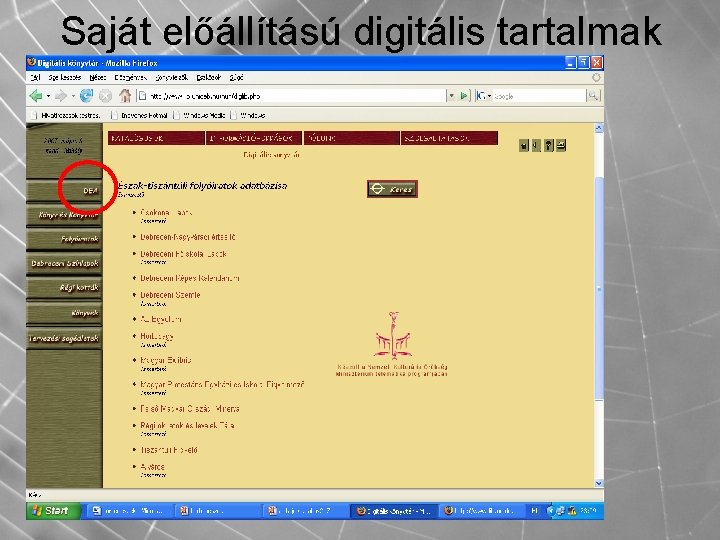Open the Eszközök menu

209,78
